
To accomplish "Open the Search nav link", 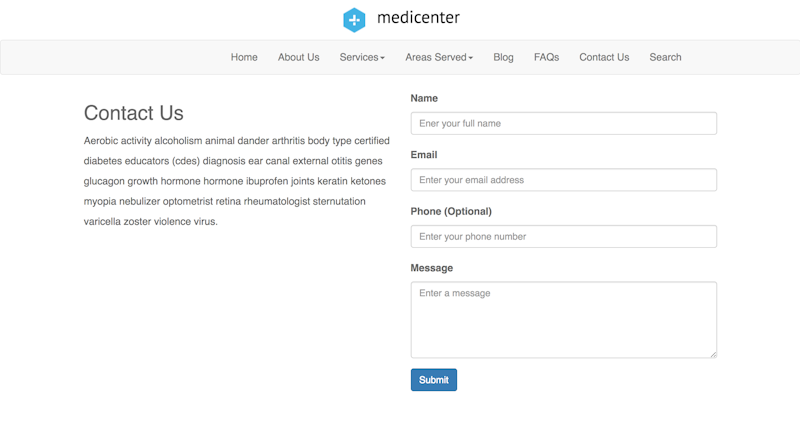I will pyautogui.click(x=665, y=57).
